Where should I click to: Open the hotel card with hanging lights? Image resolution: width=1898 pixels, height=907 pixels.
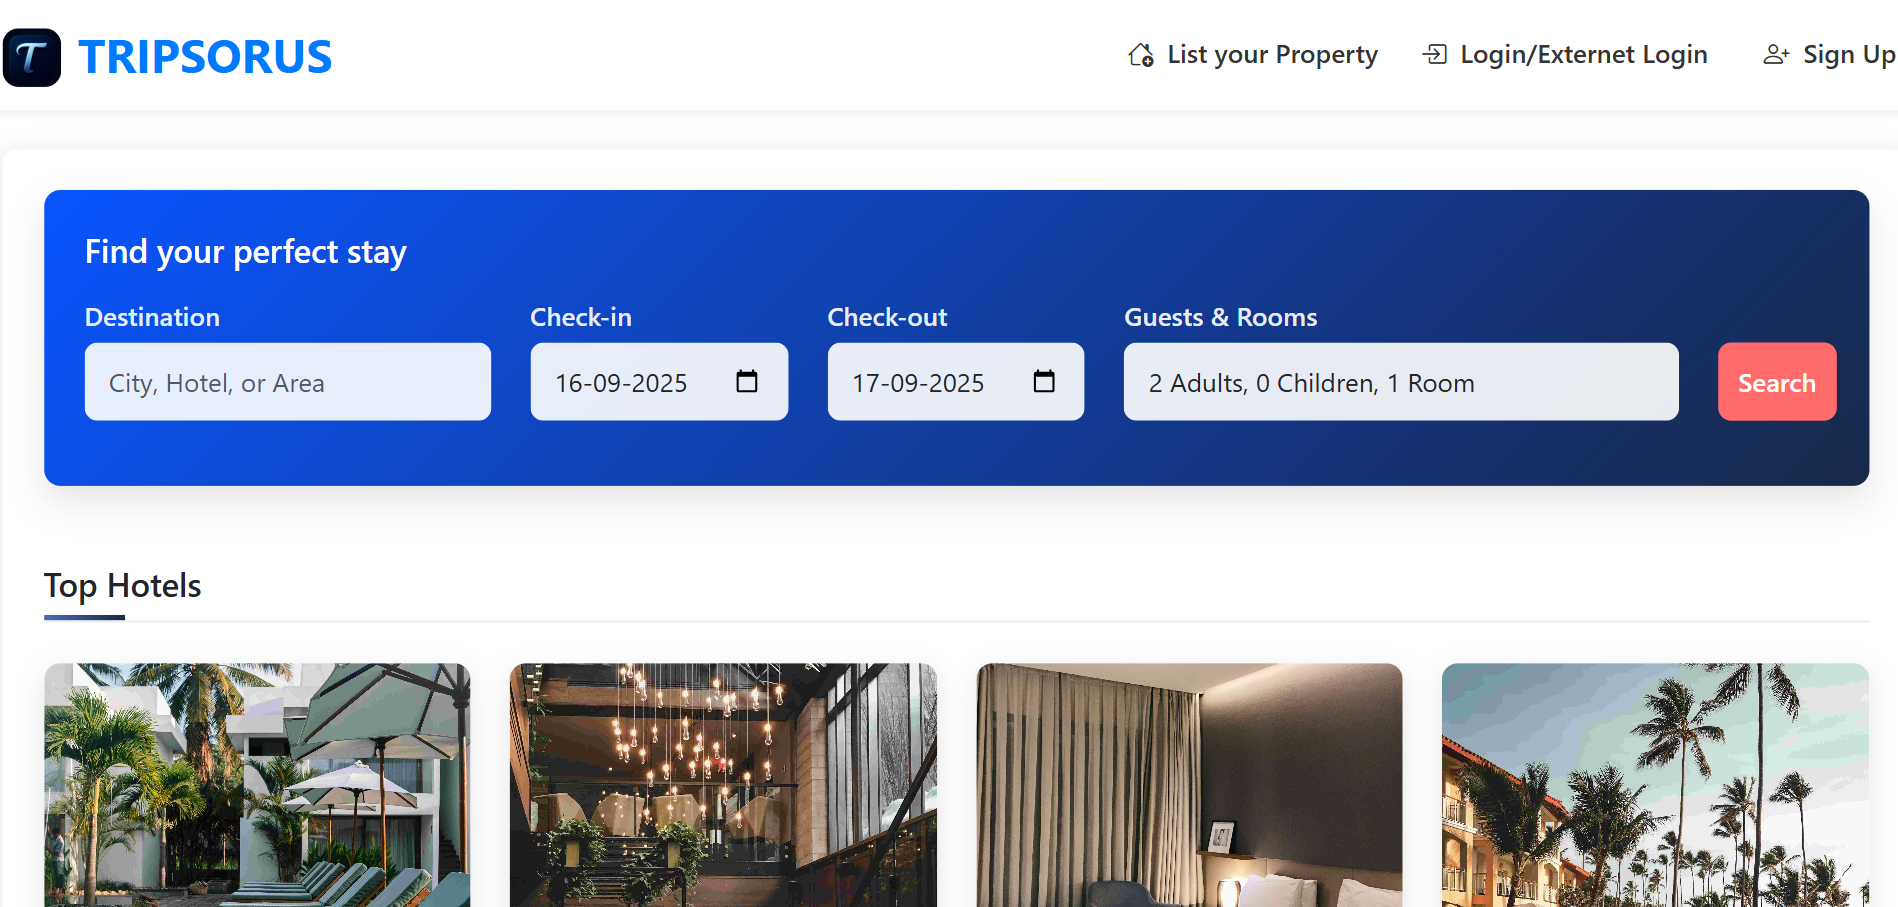click(723, 785)
